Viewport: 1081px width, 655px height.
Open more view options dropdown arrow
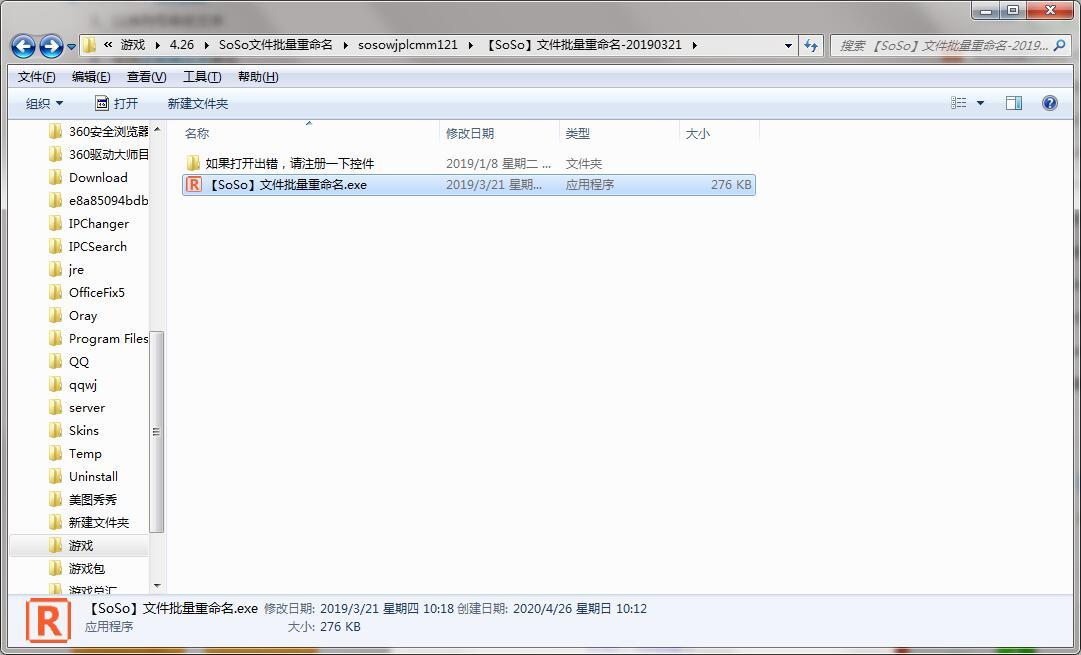tap(980, 103)
